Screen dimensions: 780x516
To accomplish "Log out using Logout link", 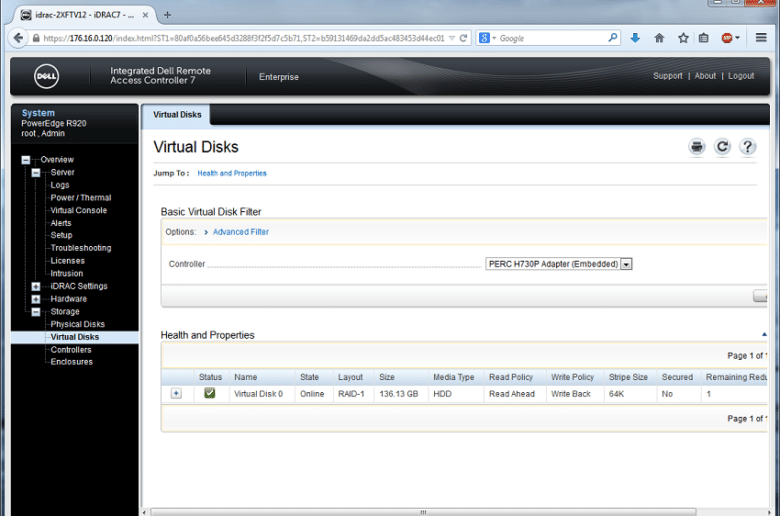I will point(741,76).
